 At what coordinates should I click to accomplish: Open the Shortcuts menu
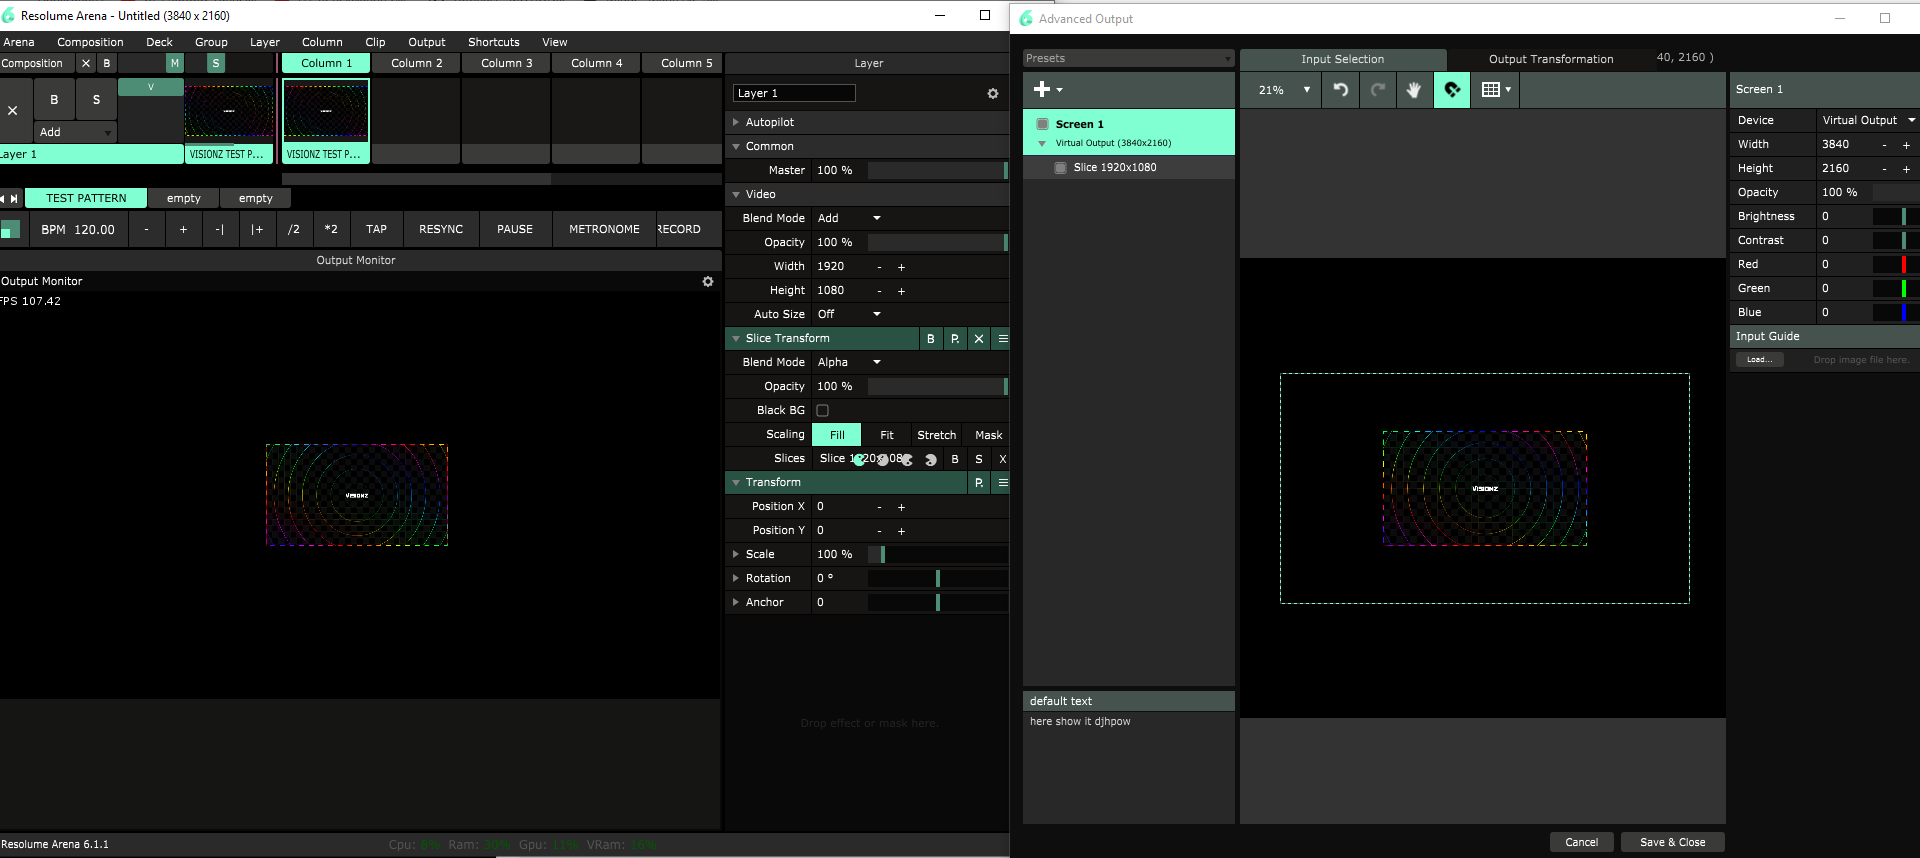point(493,42)
